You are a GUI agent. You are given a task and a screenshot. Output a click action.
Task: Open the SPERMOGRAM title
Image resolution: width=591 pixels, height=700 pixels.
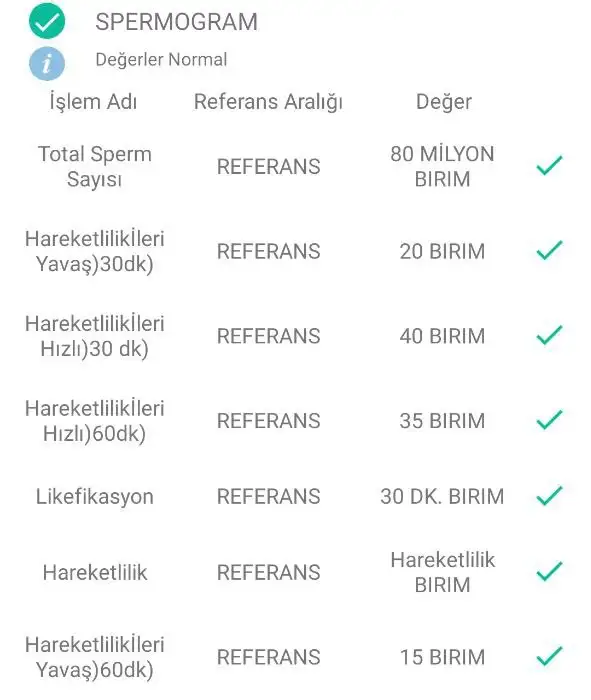click(x=176, y=22)
